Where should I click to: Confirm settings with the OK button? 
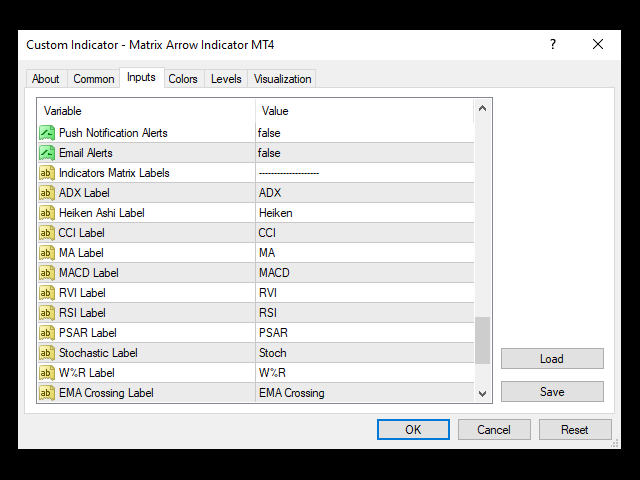pyautogui.click(x=413, y=430)
